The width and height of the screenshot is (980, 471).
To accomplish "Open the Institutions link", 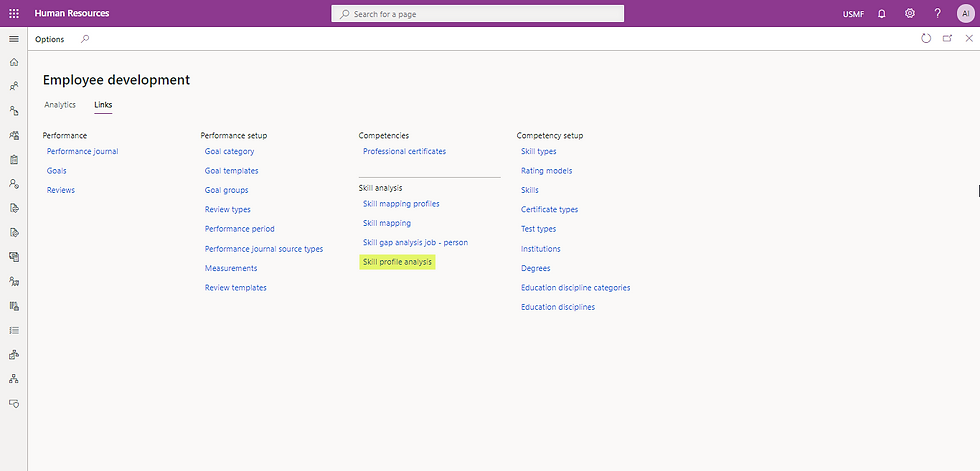I will pyautogui.click(x=541, y=249).
